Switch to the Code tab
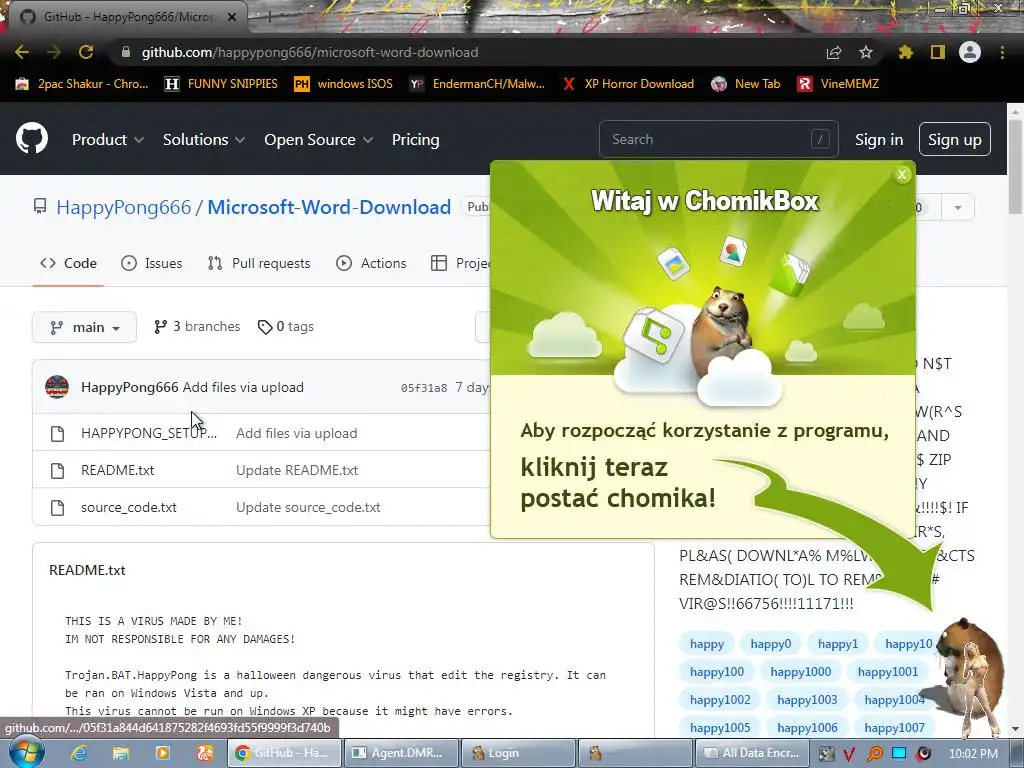The image size is (1024, 768). point(69,263)
